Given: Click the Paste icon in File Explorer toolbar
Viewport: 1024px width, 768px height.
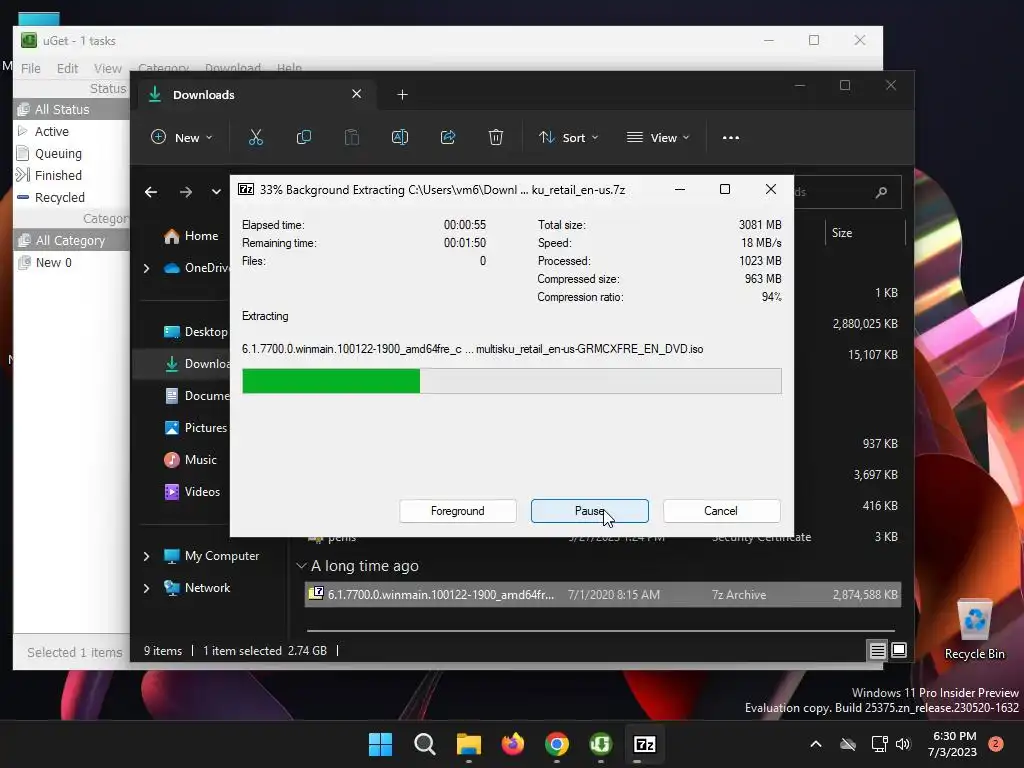Looking at the screenshot, I should (352, 137).
